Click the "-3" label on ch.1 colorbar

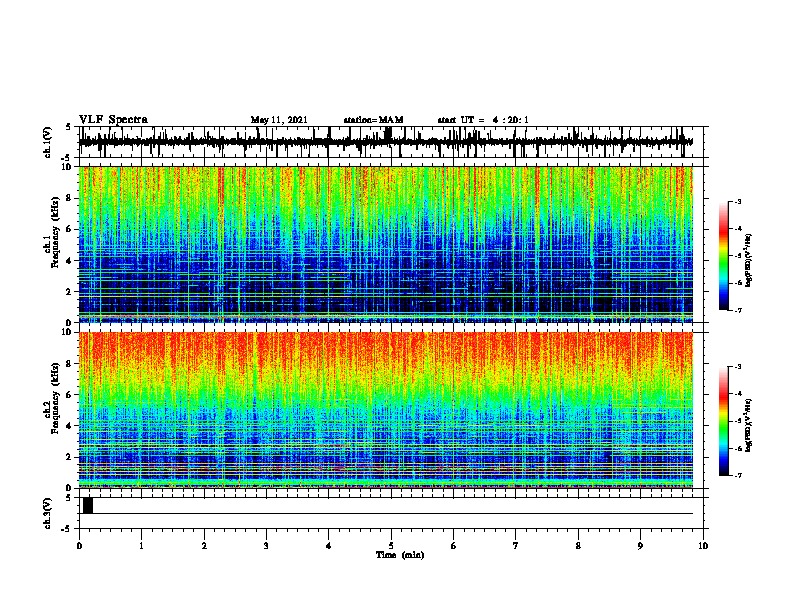point(737,202)
